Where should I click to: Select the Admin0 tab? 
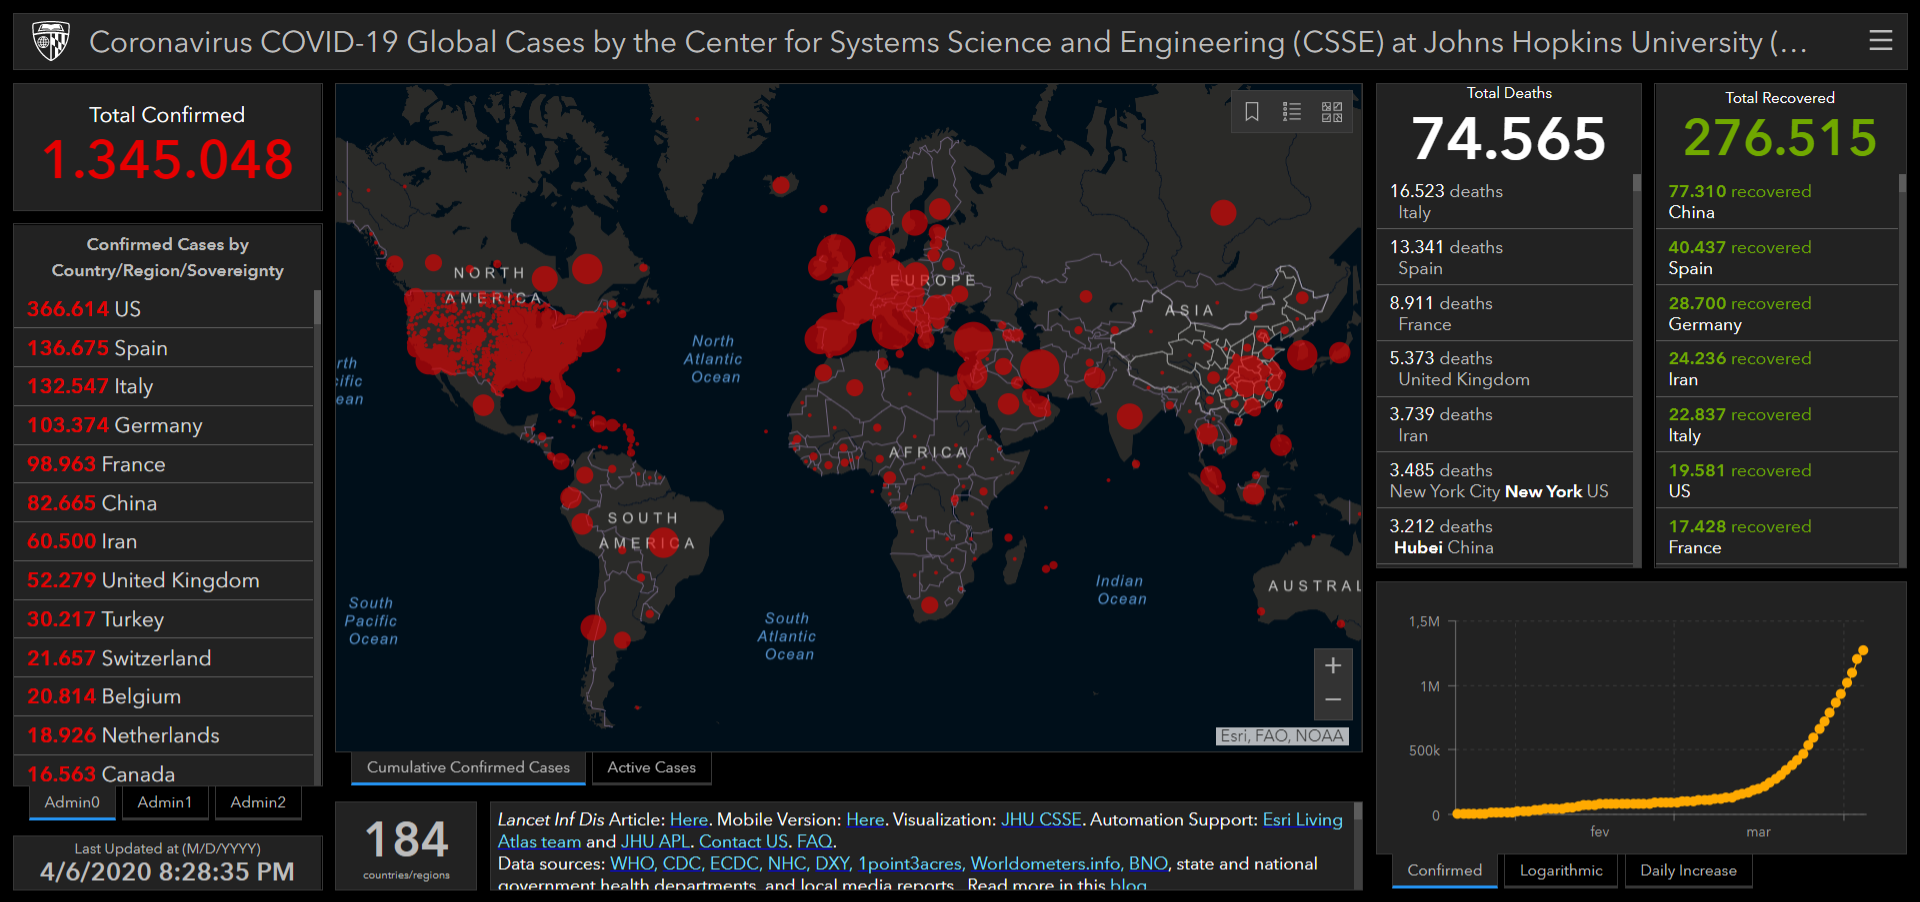pyautogui.click(x=72, y=802)
